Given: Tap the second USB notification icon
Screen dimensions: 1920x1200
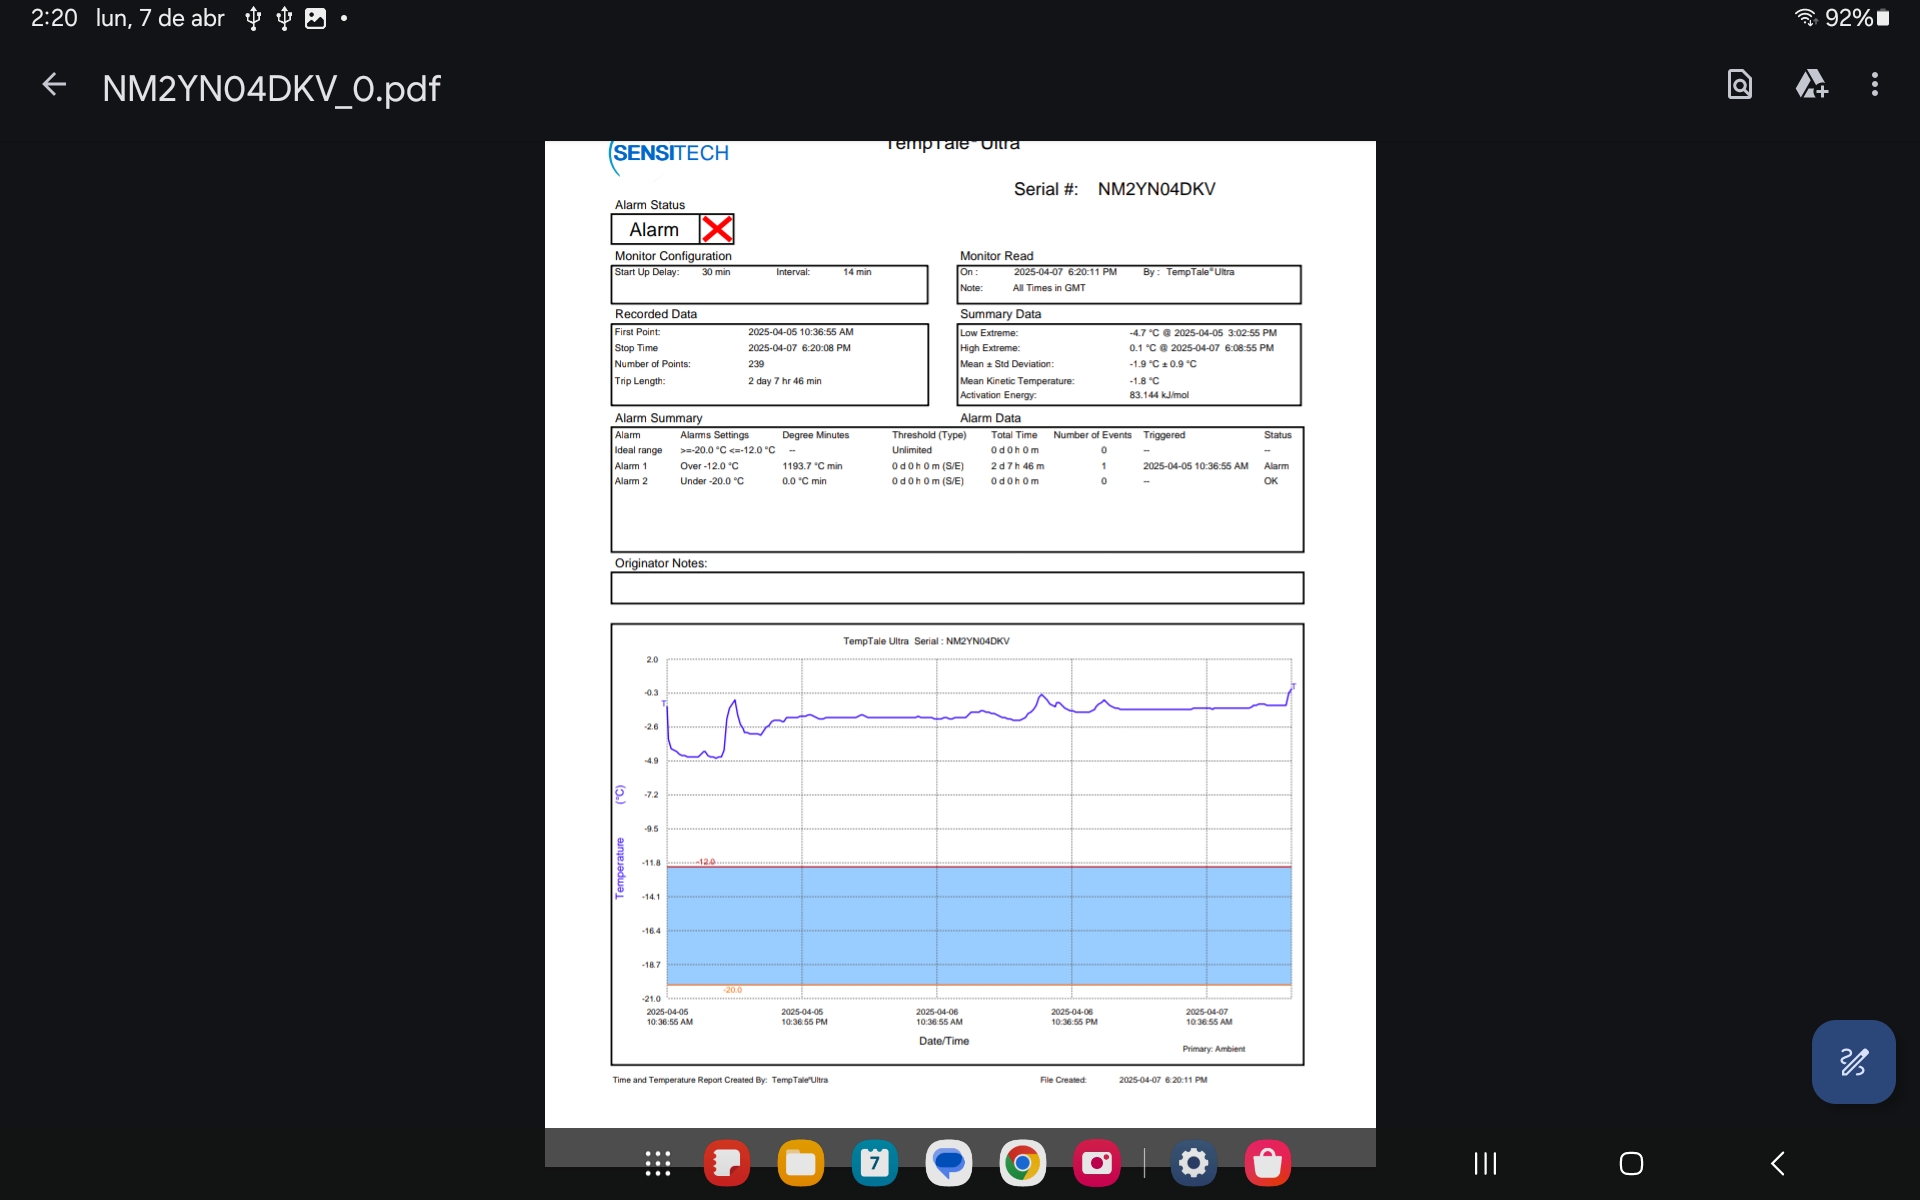Looking at the screenshot, I should point(284,18).
